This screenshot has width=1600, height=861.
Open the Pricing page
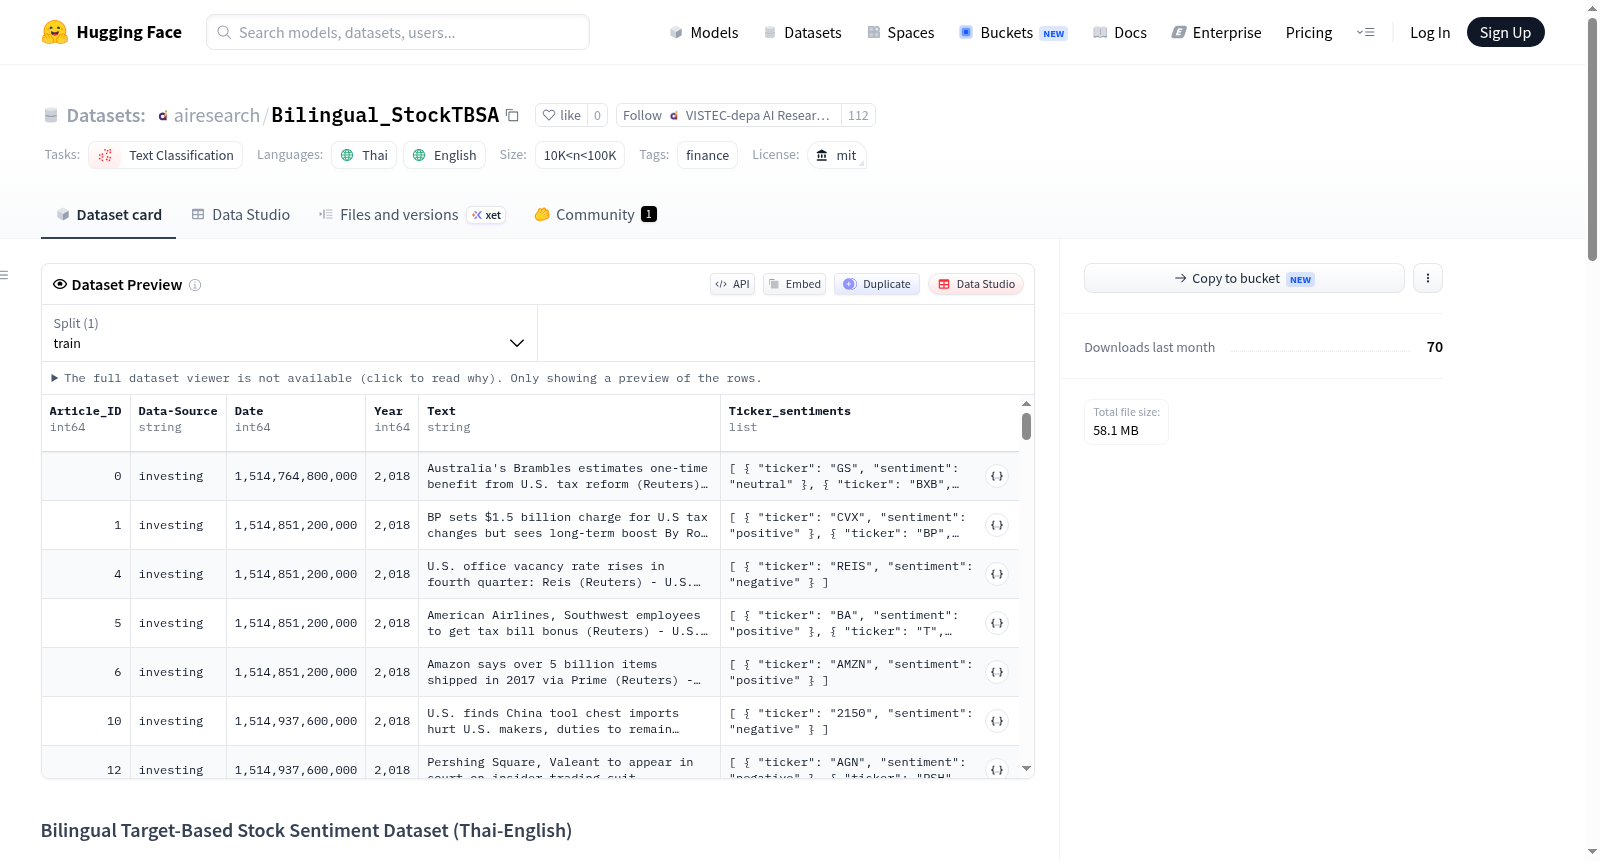coord(1309,32)
